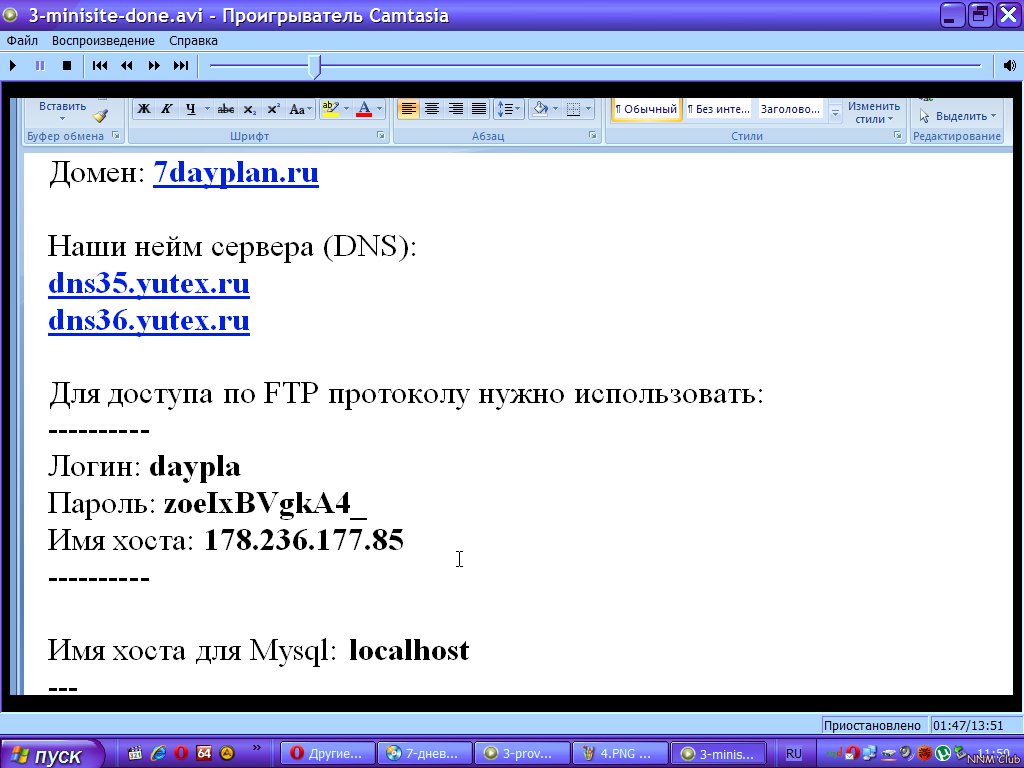Click the dns35.yutex.ru link

(149, 285)
